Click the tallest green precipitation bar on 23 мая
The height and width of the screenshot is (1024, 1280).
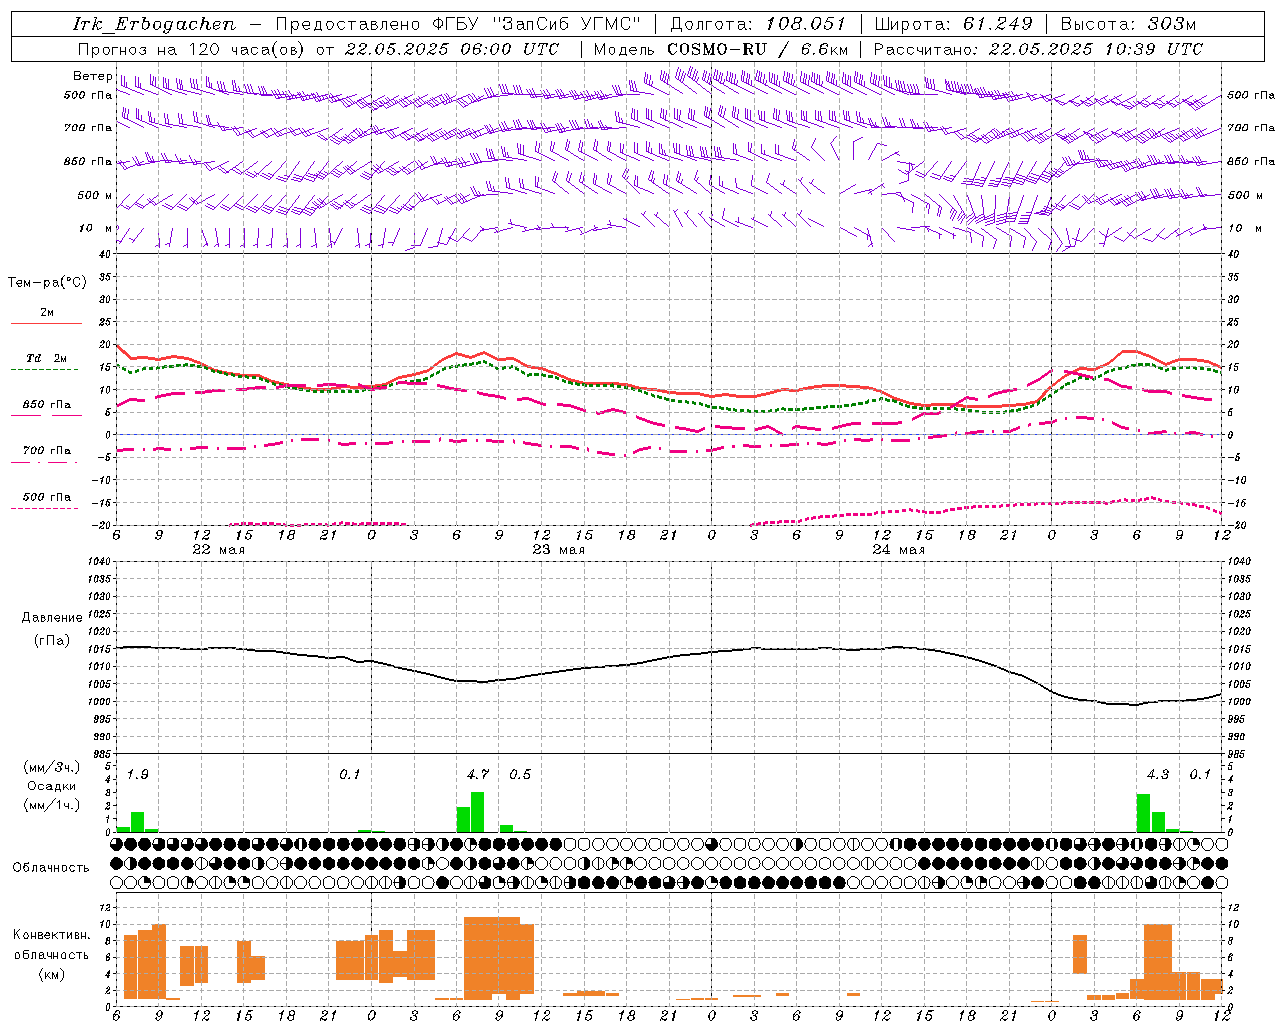pyautogui.click(x=477, y=812)
